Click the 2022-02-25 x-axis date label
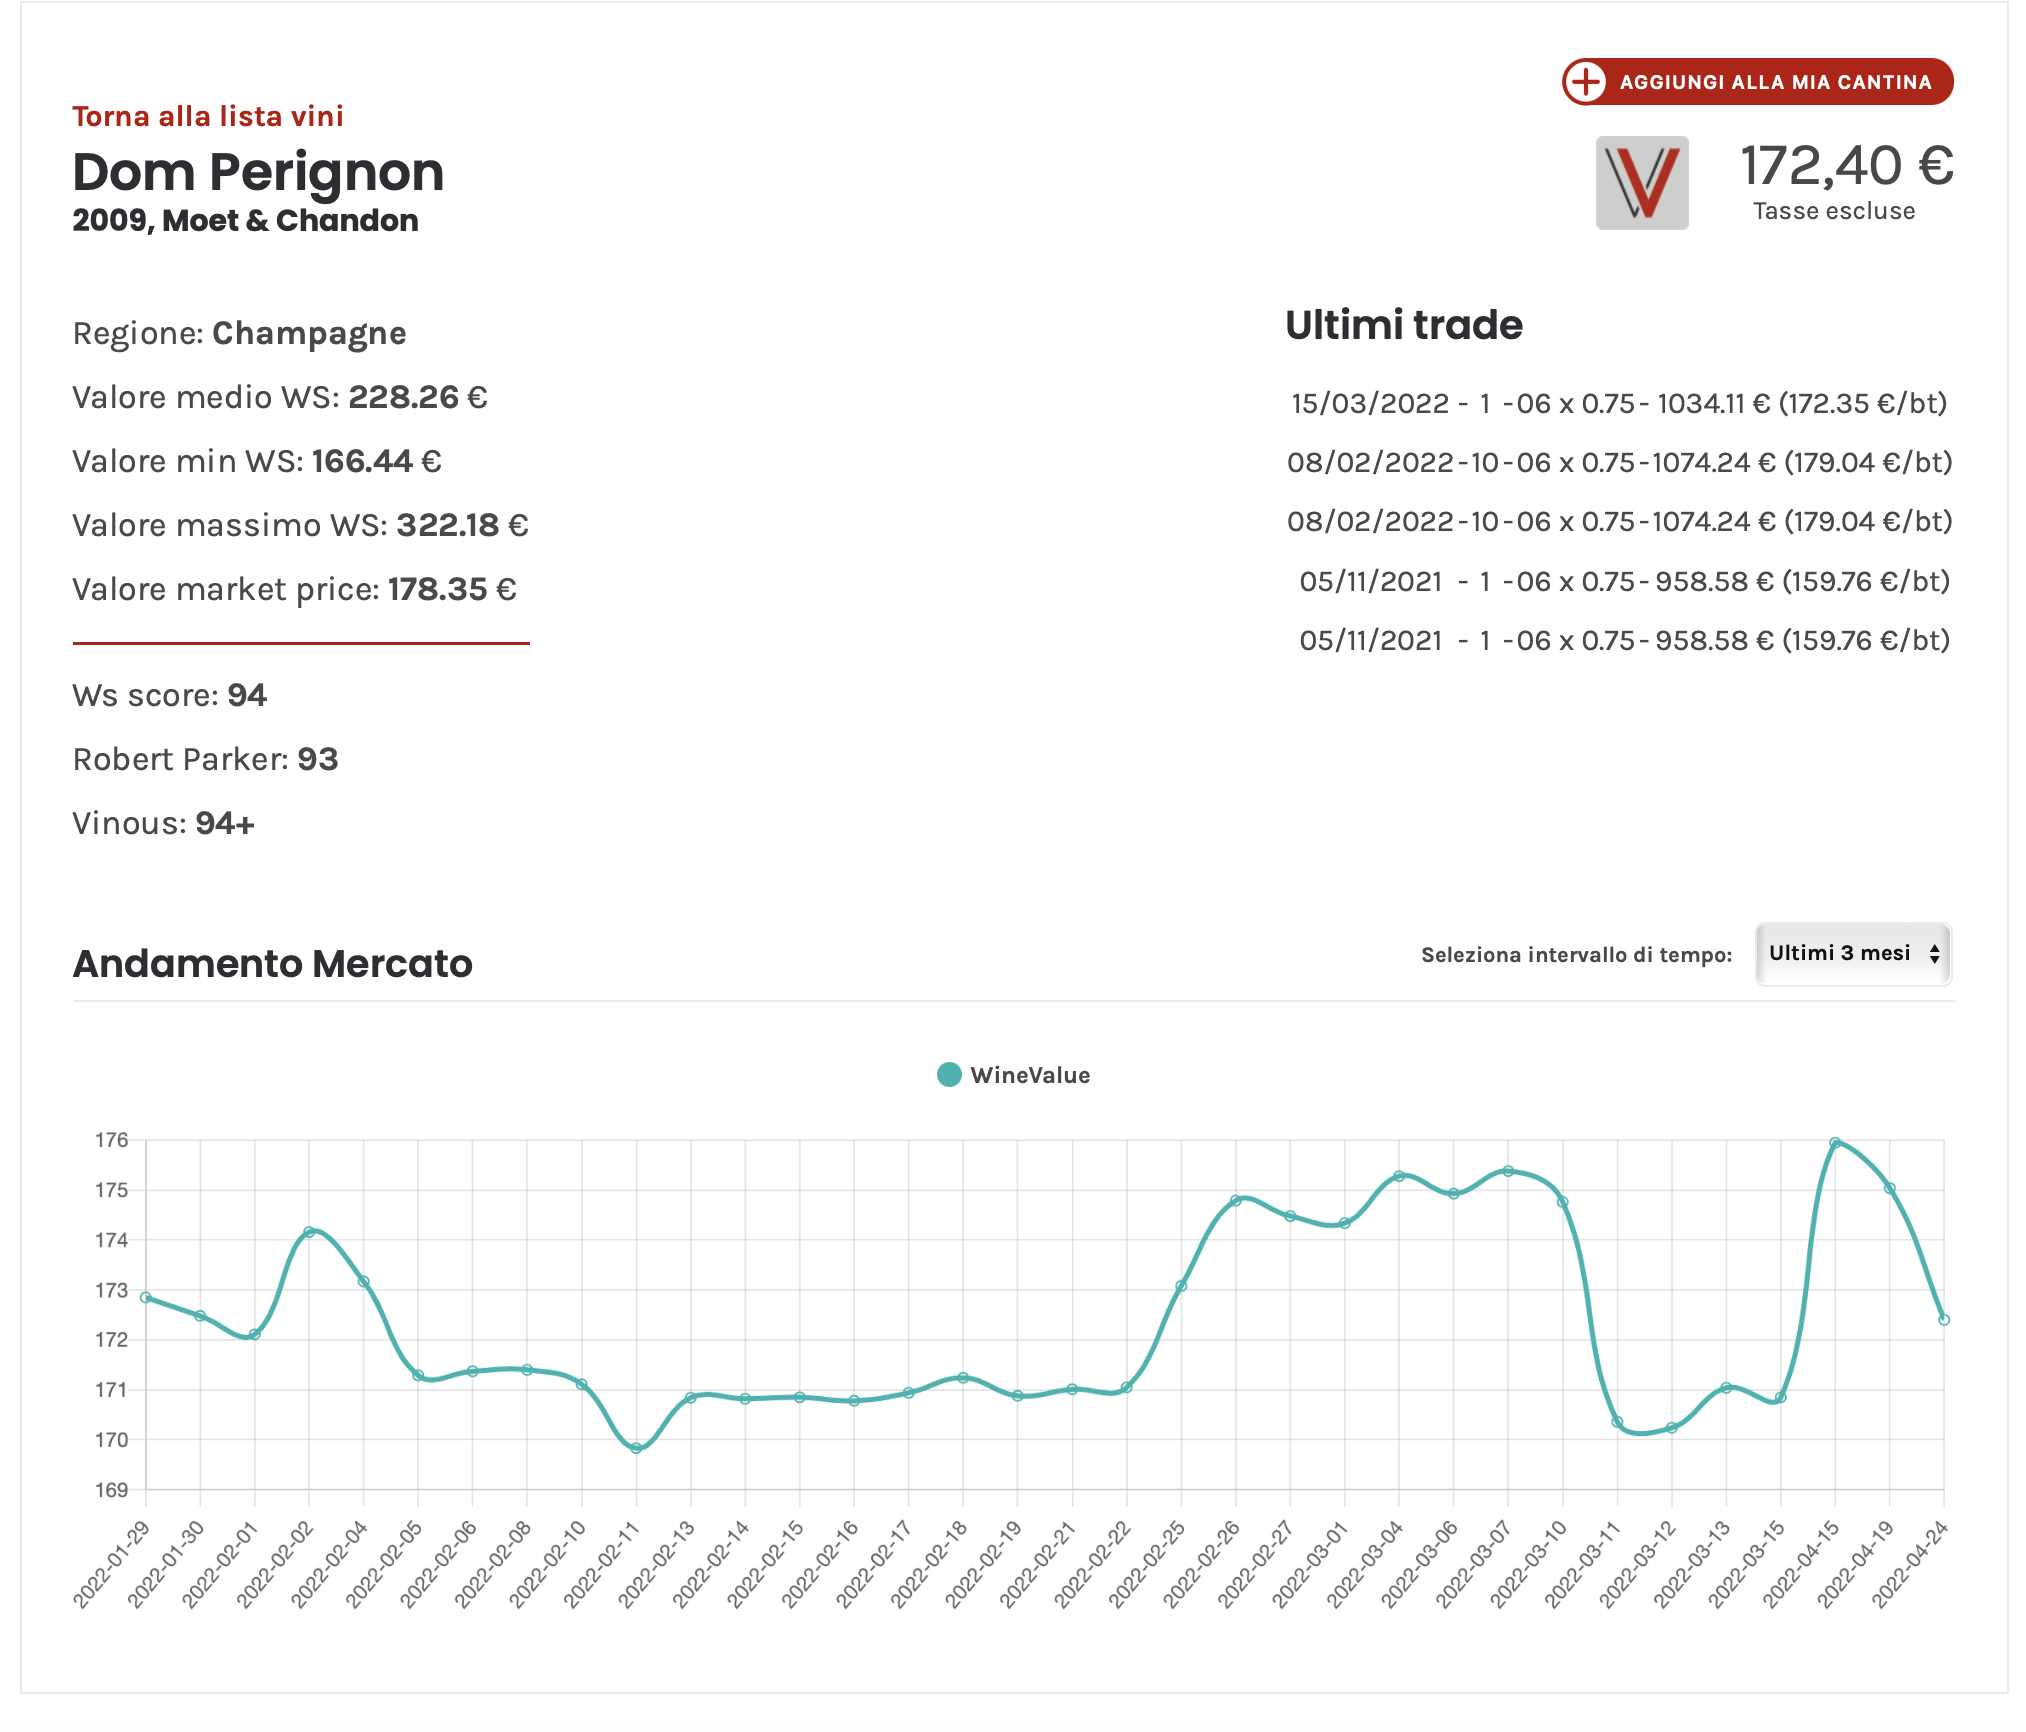Image resolution: width=2026 pixels, height=1732 pixels. (x=1146, y=1564)
